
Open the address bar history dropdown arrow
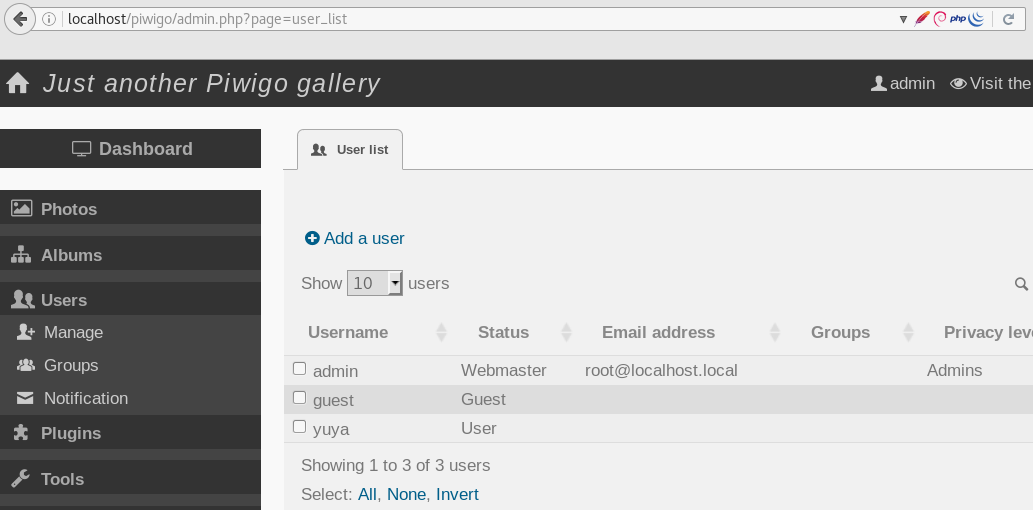pyautogui.click(x=903, y=19)
